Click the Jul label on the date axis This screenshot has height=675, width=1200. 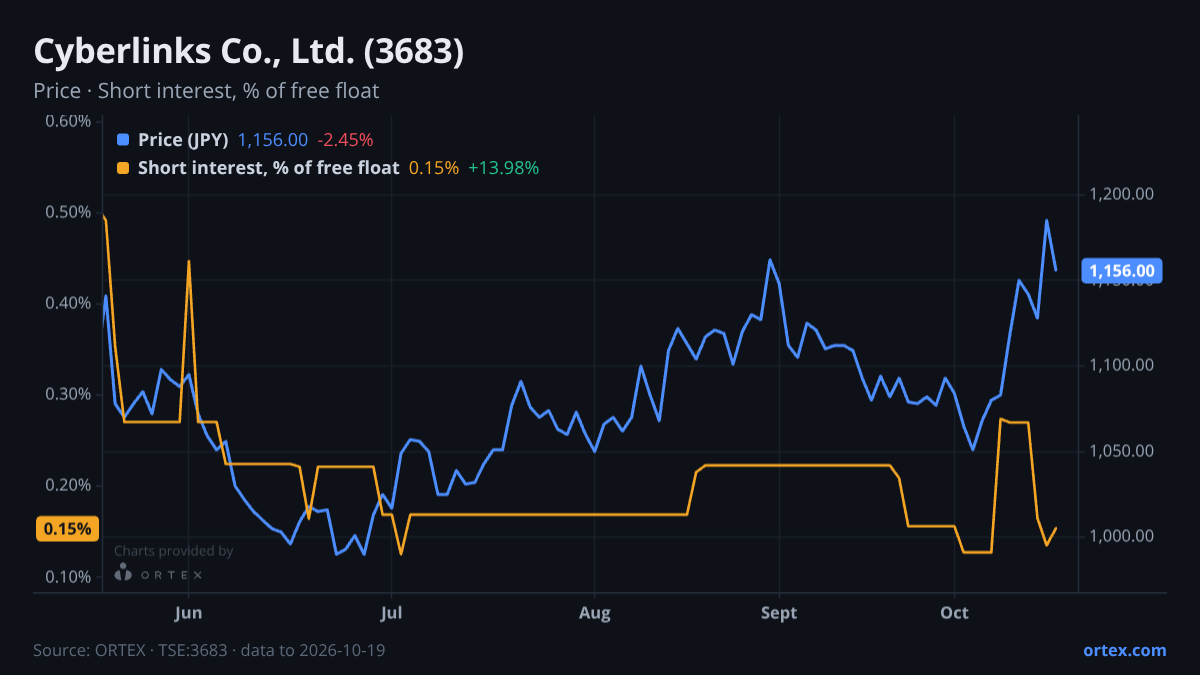391,613
